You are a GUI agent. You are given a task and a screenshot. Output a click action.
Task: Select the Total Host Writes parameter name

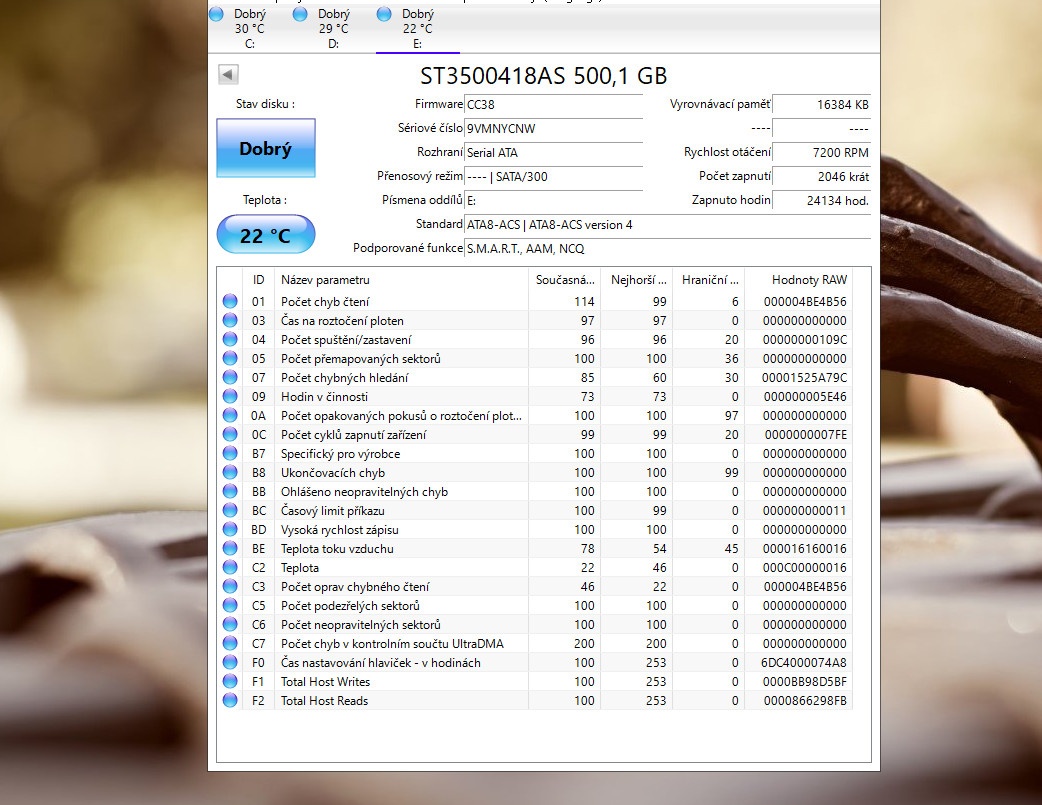325,682
